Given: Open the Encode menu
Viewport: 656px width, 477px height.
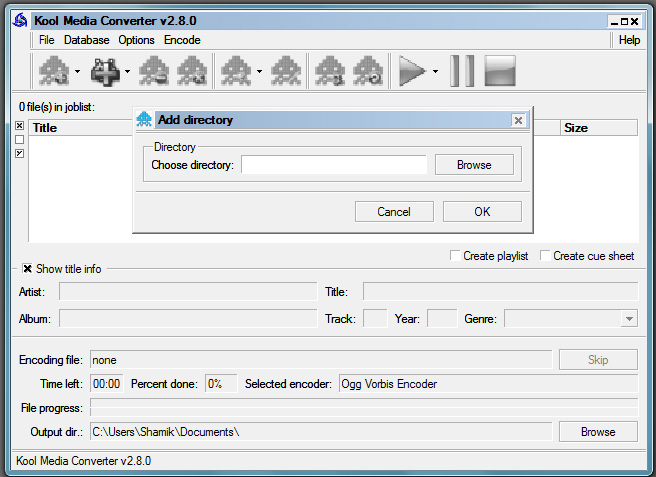Looking at the screenshot, I should tap(182, 40).
